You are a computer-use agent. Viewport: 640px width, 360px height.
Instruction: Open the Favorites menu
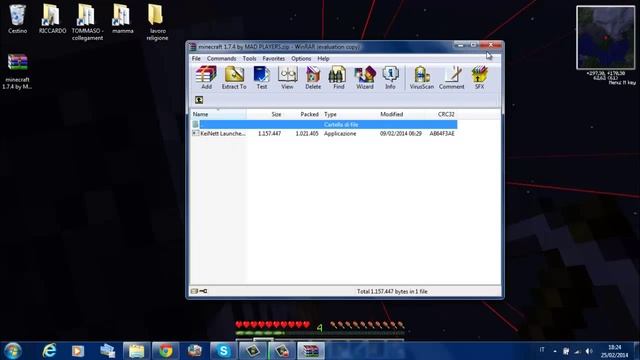point(273,59)
